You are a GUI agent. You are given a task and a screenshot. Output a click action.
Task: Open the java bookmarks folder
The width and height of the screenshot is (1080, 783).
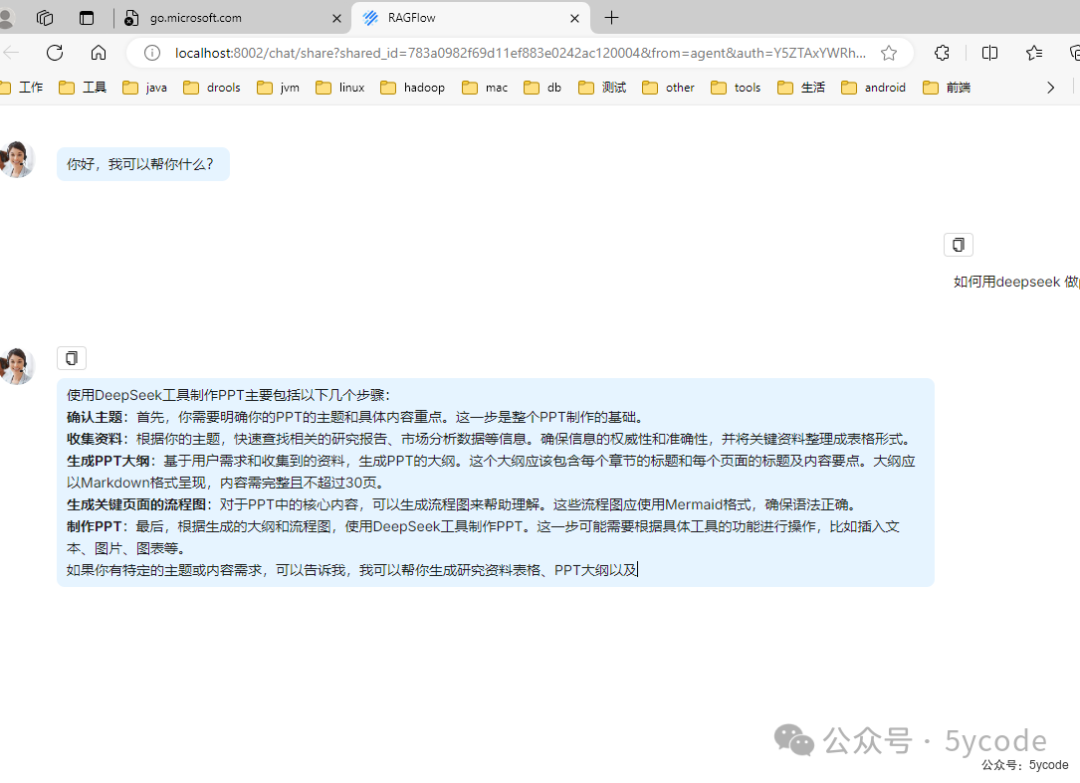click(x=145, y=87)
